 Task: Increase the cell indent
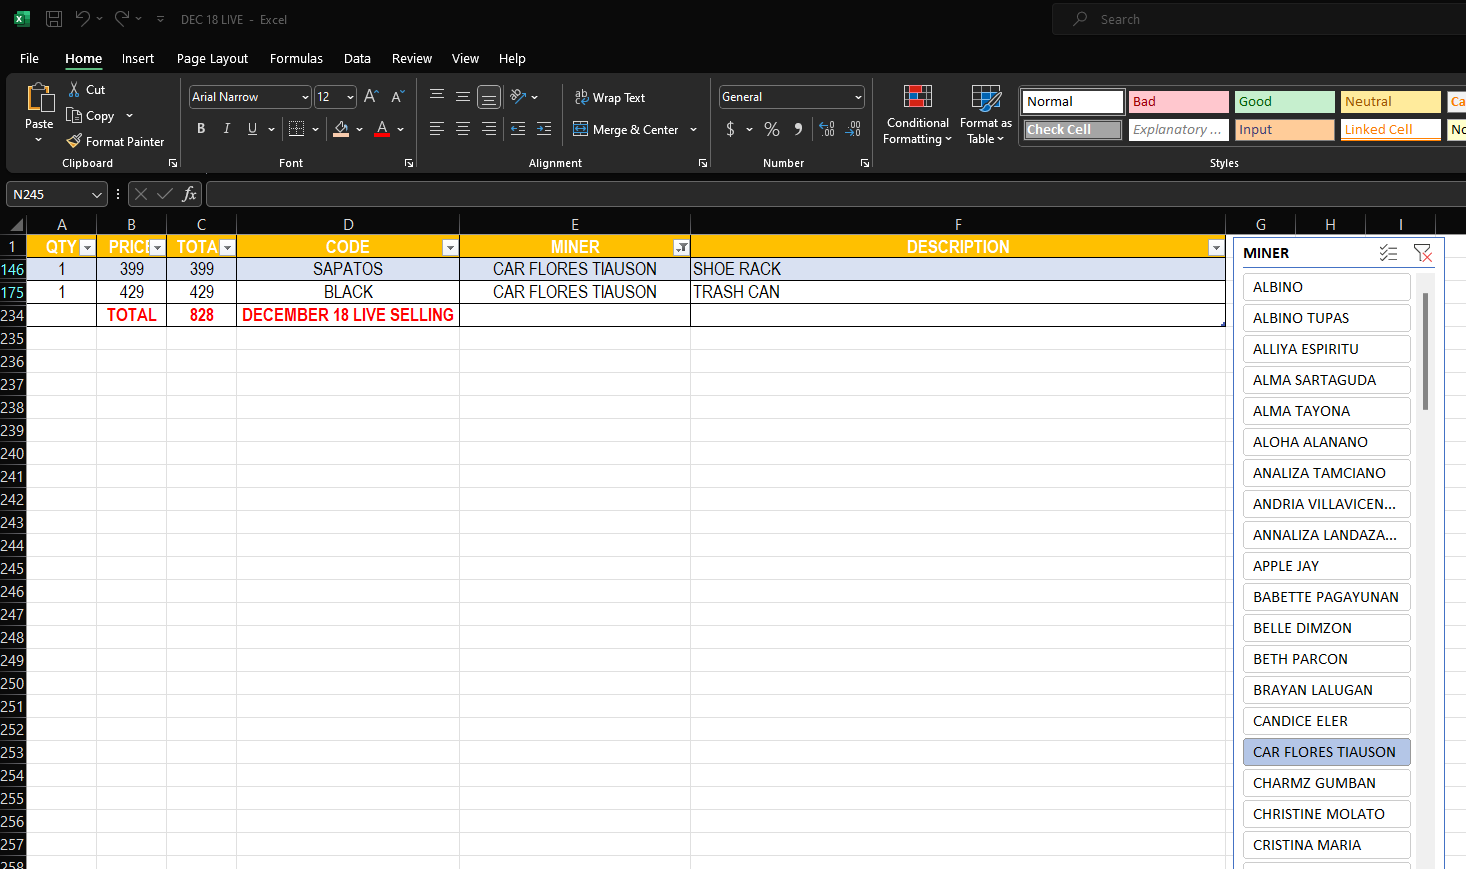pos(544,129)
